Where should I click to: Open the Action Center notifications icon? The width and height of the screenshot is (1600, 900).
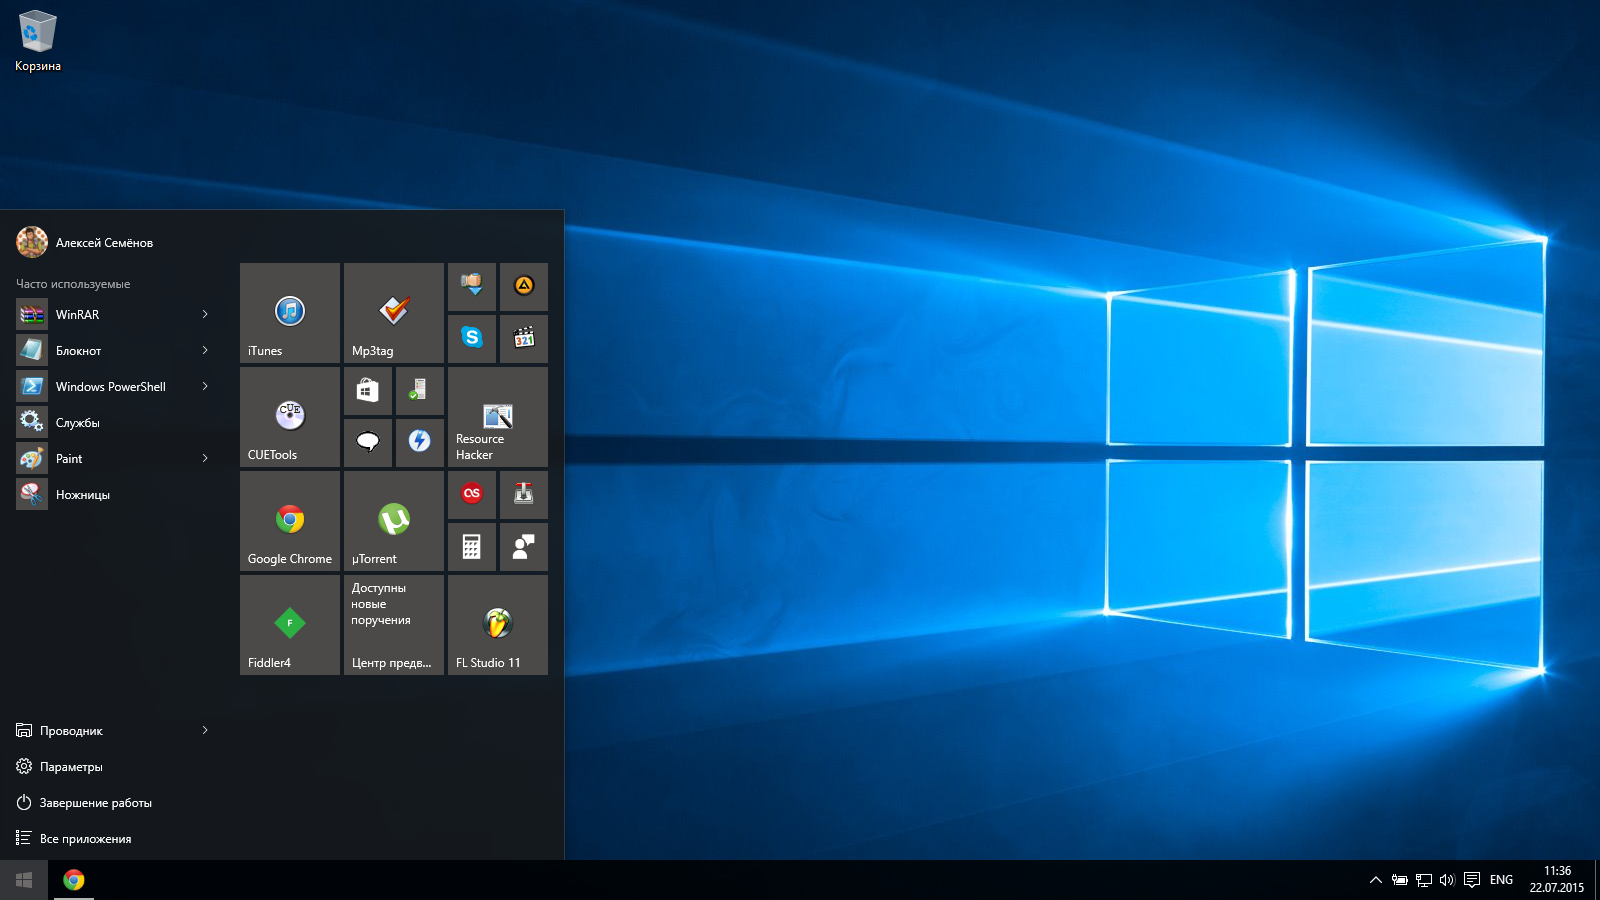1472,880
